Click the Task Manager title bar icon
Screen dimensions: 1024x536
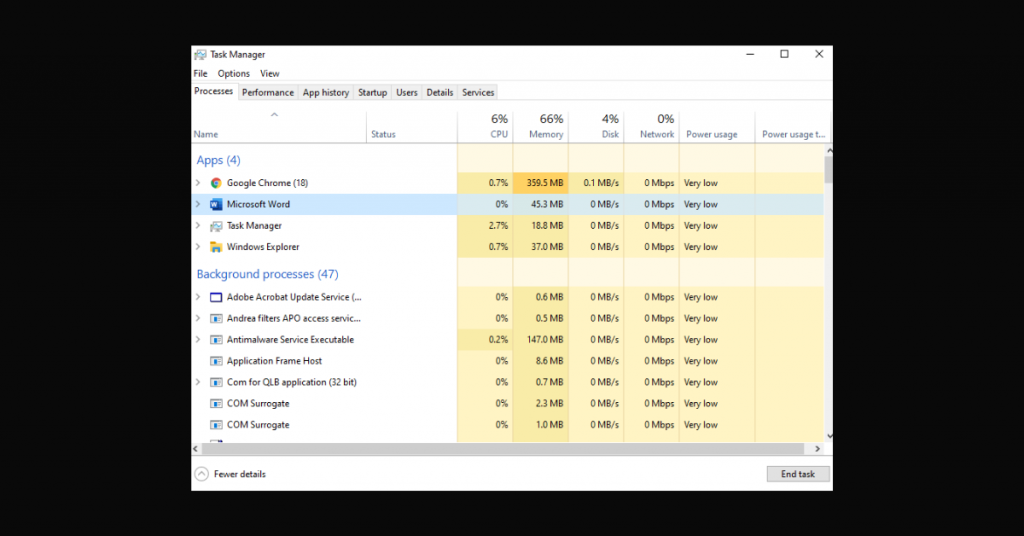coord(200,55)
